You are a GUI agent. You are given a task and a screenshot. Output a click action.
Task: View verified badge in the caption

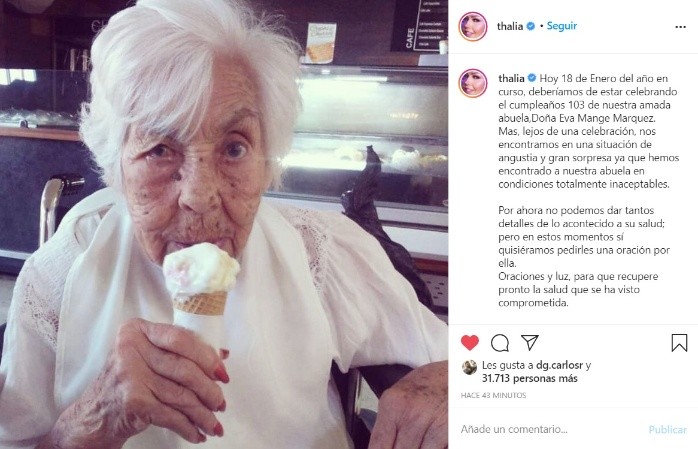click(532, 78)
